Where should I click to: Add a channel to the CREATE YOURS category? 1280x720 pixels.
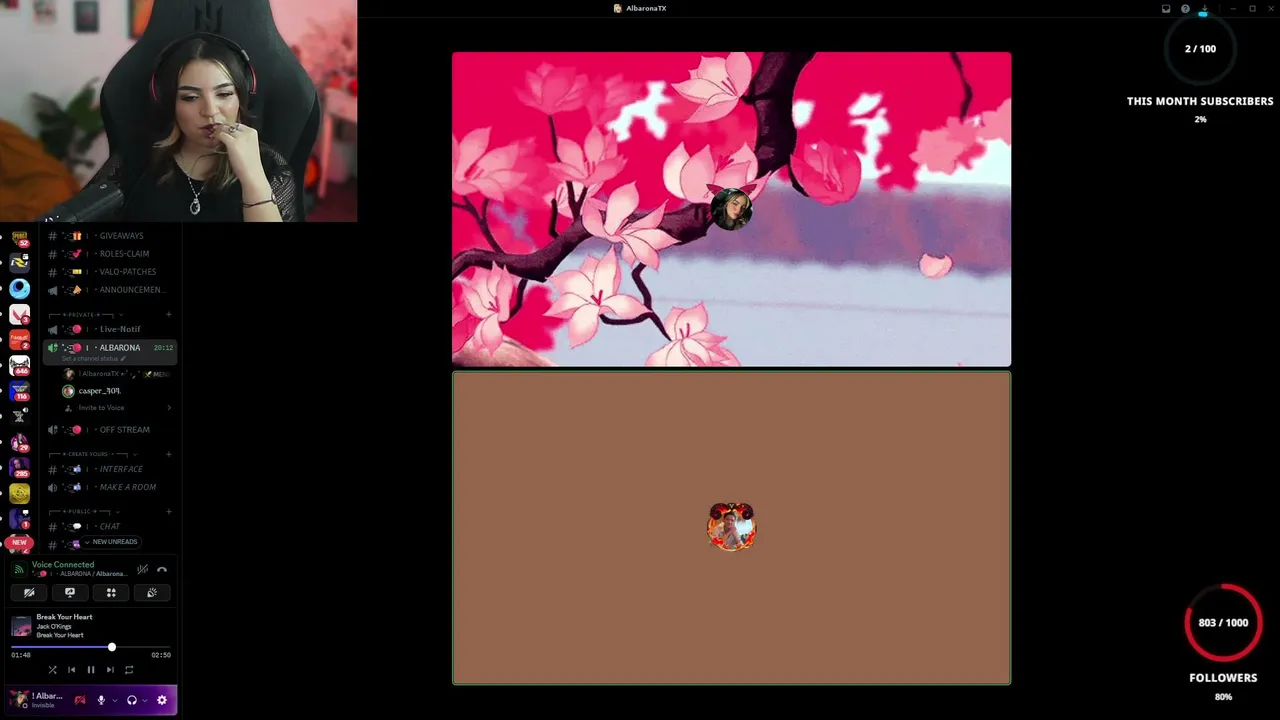point(169,454)
